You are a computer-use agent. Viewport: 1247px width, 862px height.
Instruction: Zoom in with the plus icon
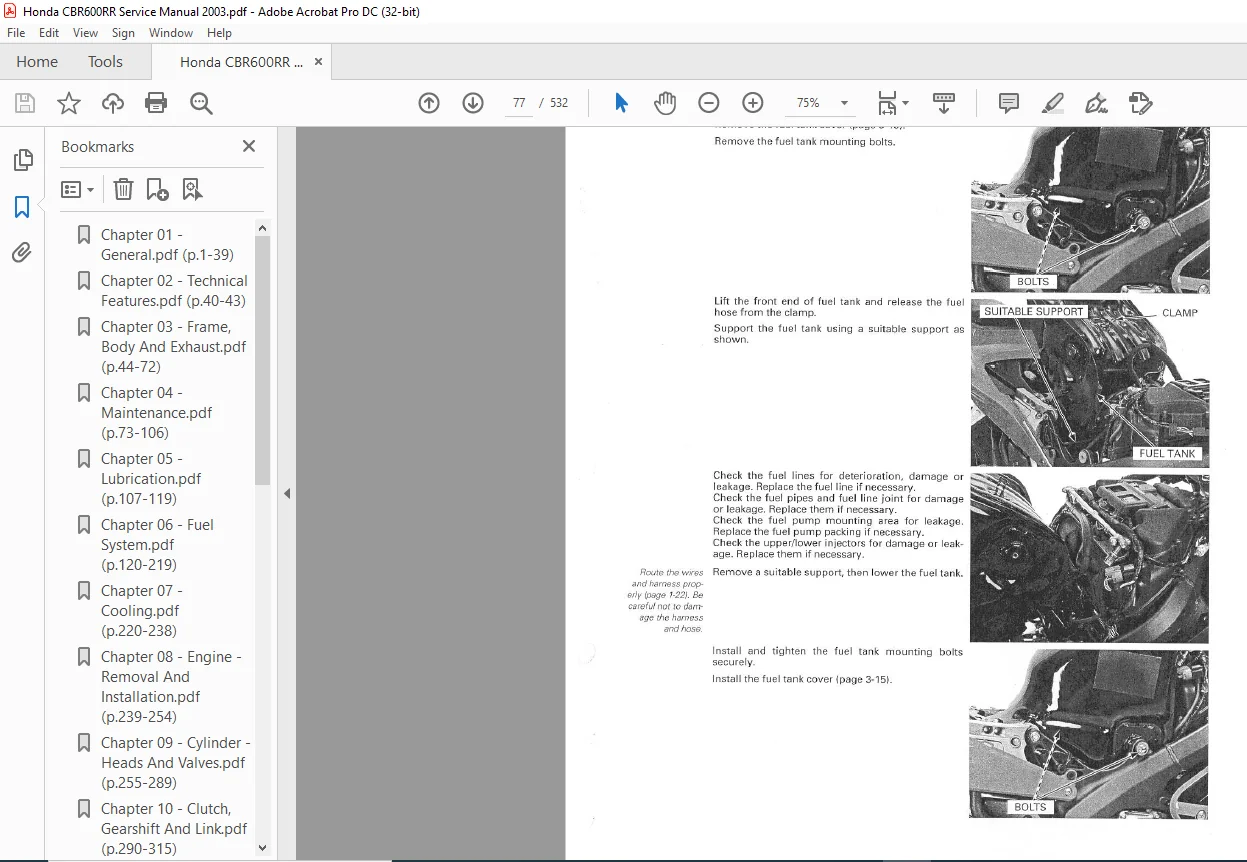point(753,103)
